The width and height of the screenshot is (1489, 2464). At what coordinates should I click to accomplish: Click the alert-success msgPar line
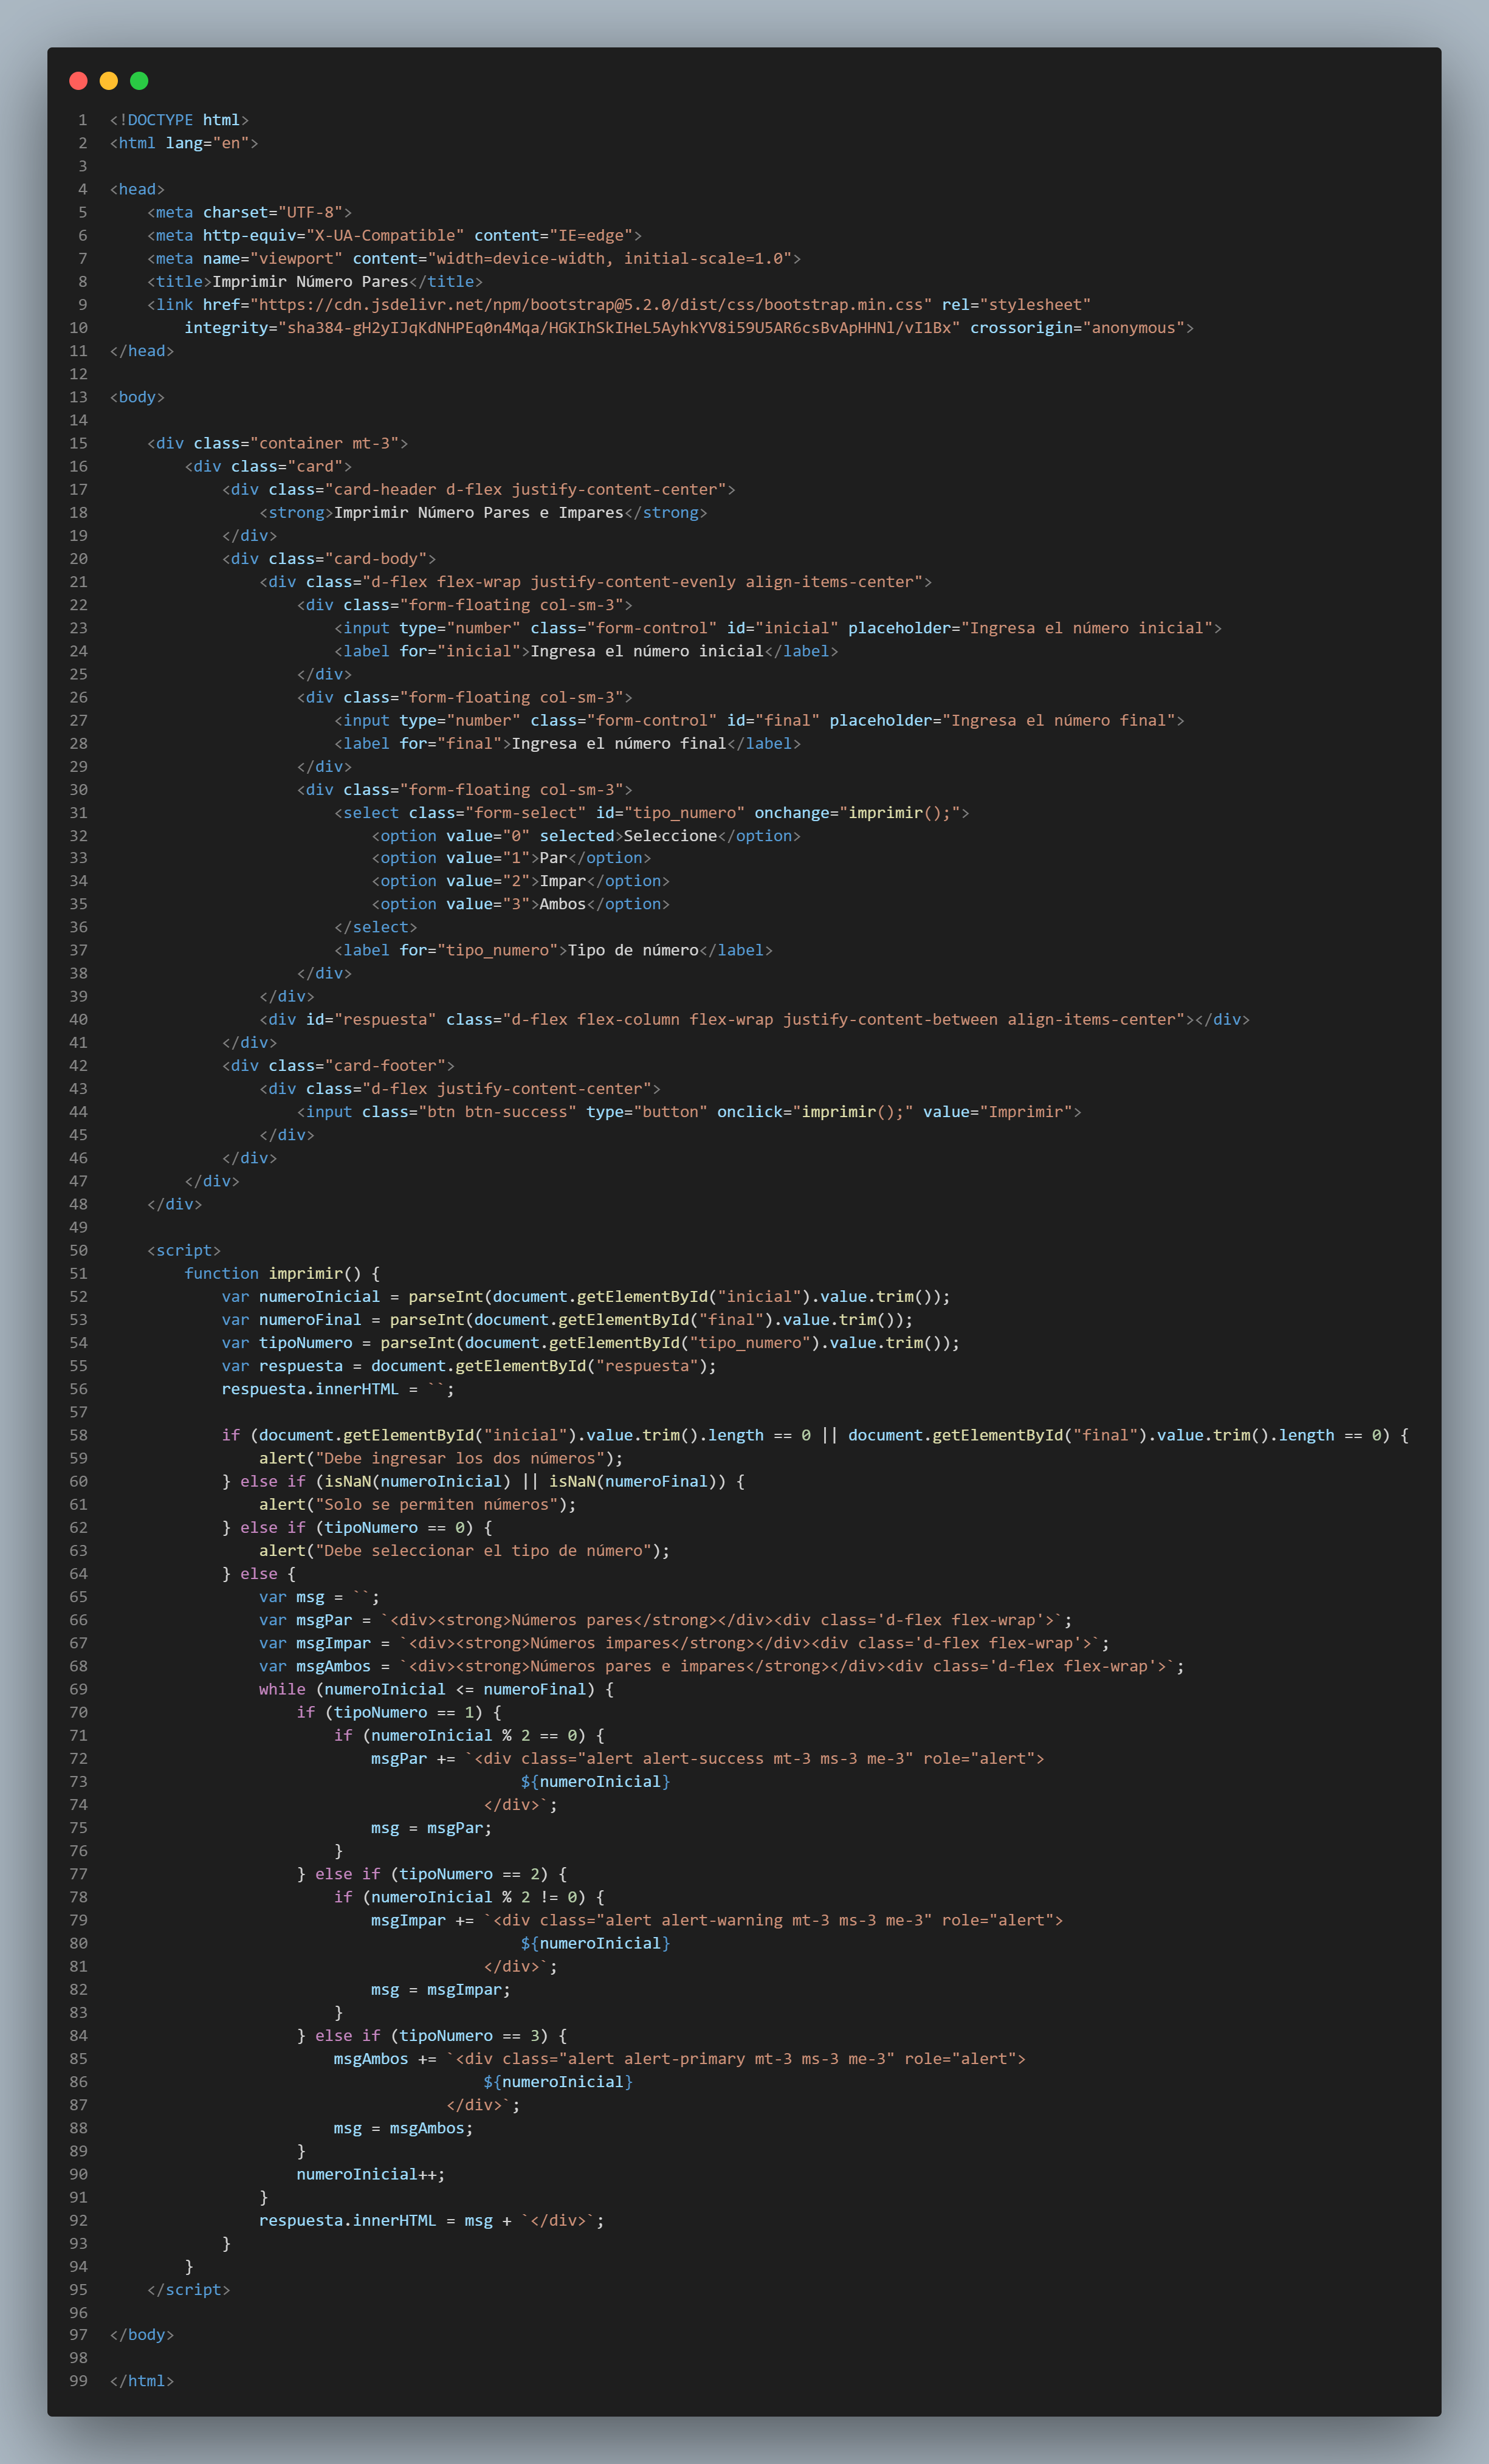point(707,1758)
